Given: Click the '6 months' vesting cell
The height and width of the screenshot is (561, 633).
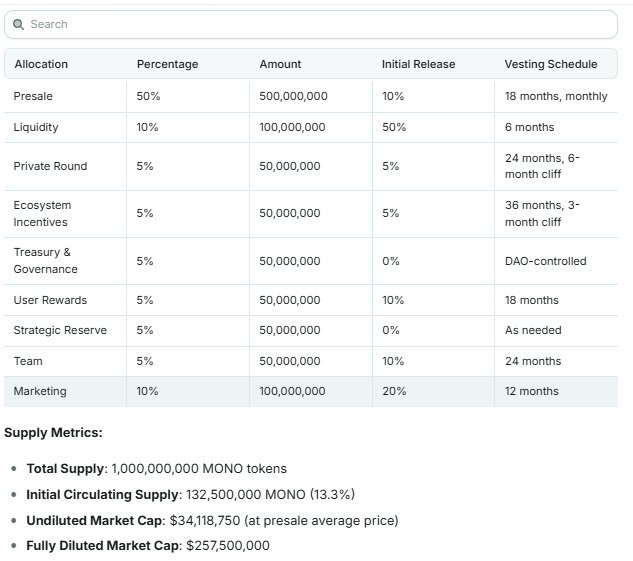Looking at the screenshot, I should [x=556, y=127].
